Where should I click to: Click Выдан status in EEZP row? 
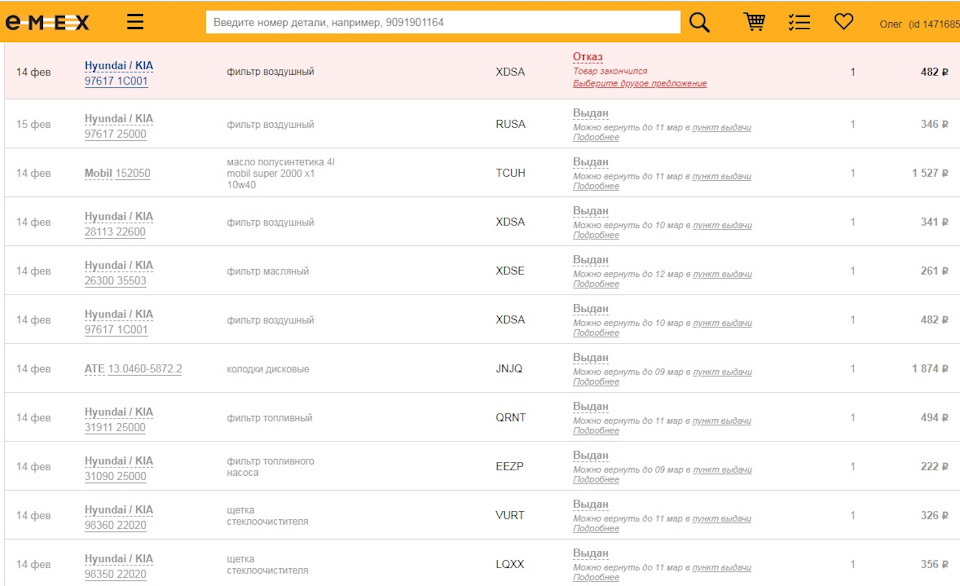click(x=591, y=456)
